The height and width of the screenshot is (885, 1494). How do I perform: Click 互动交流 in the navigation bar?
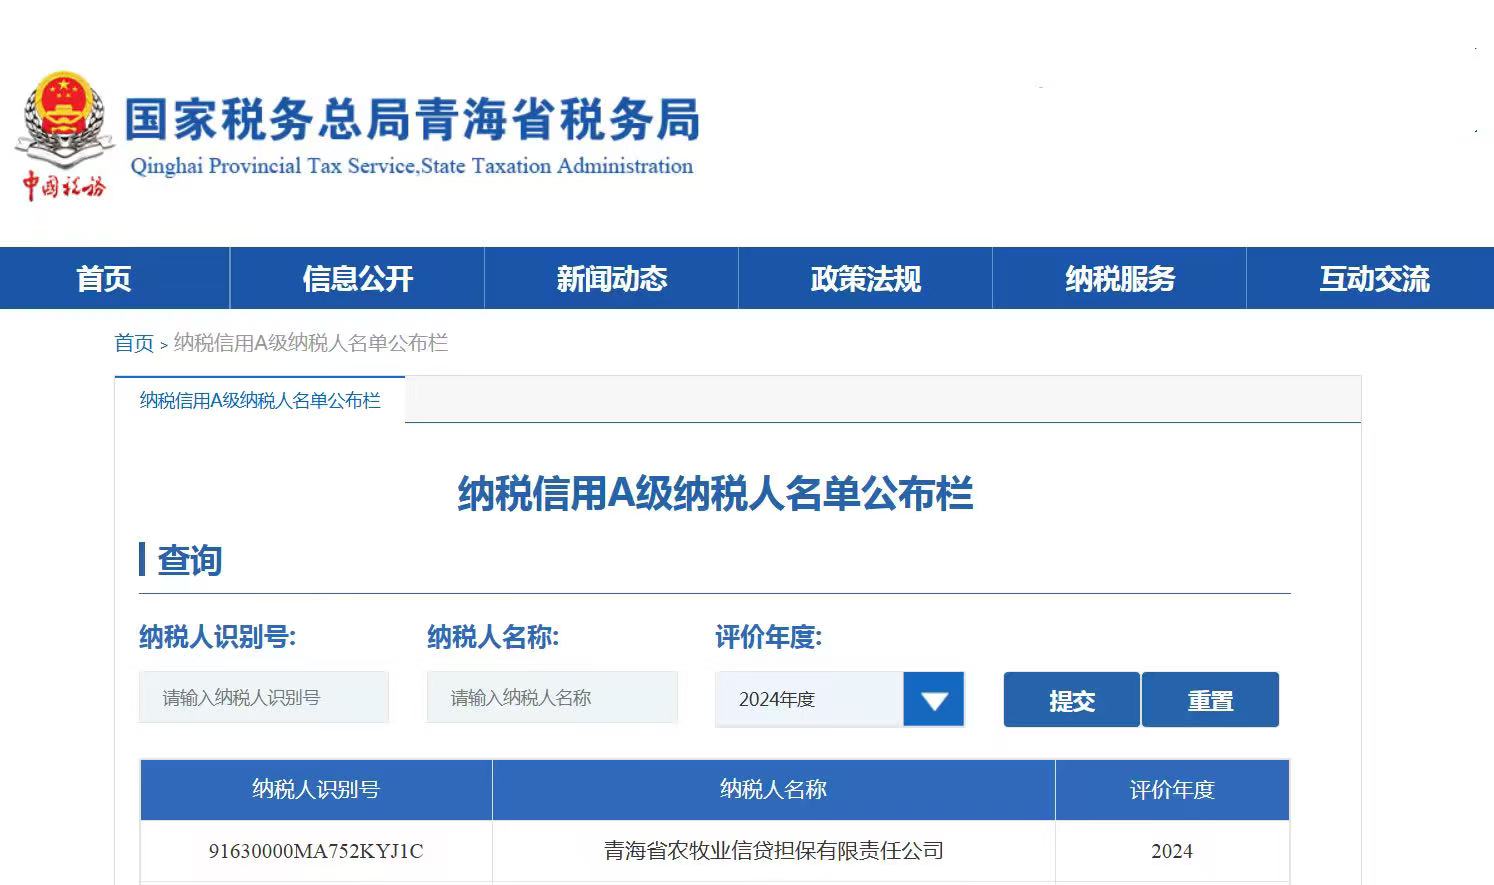1374,278
